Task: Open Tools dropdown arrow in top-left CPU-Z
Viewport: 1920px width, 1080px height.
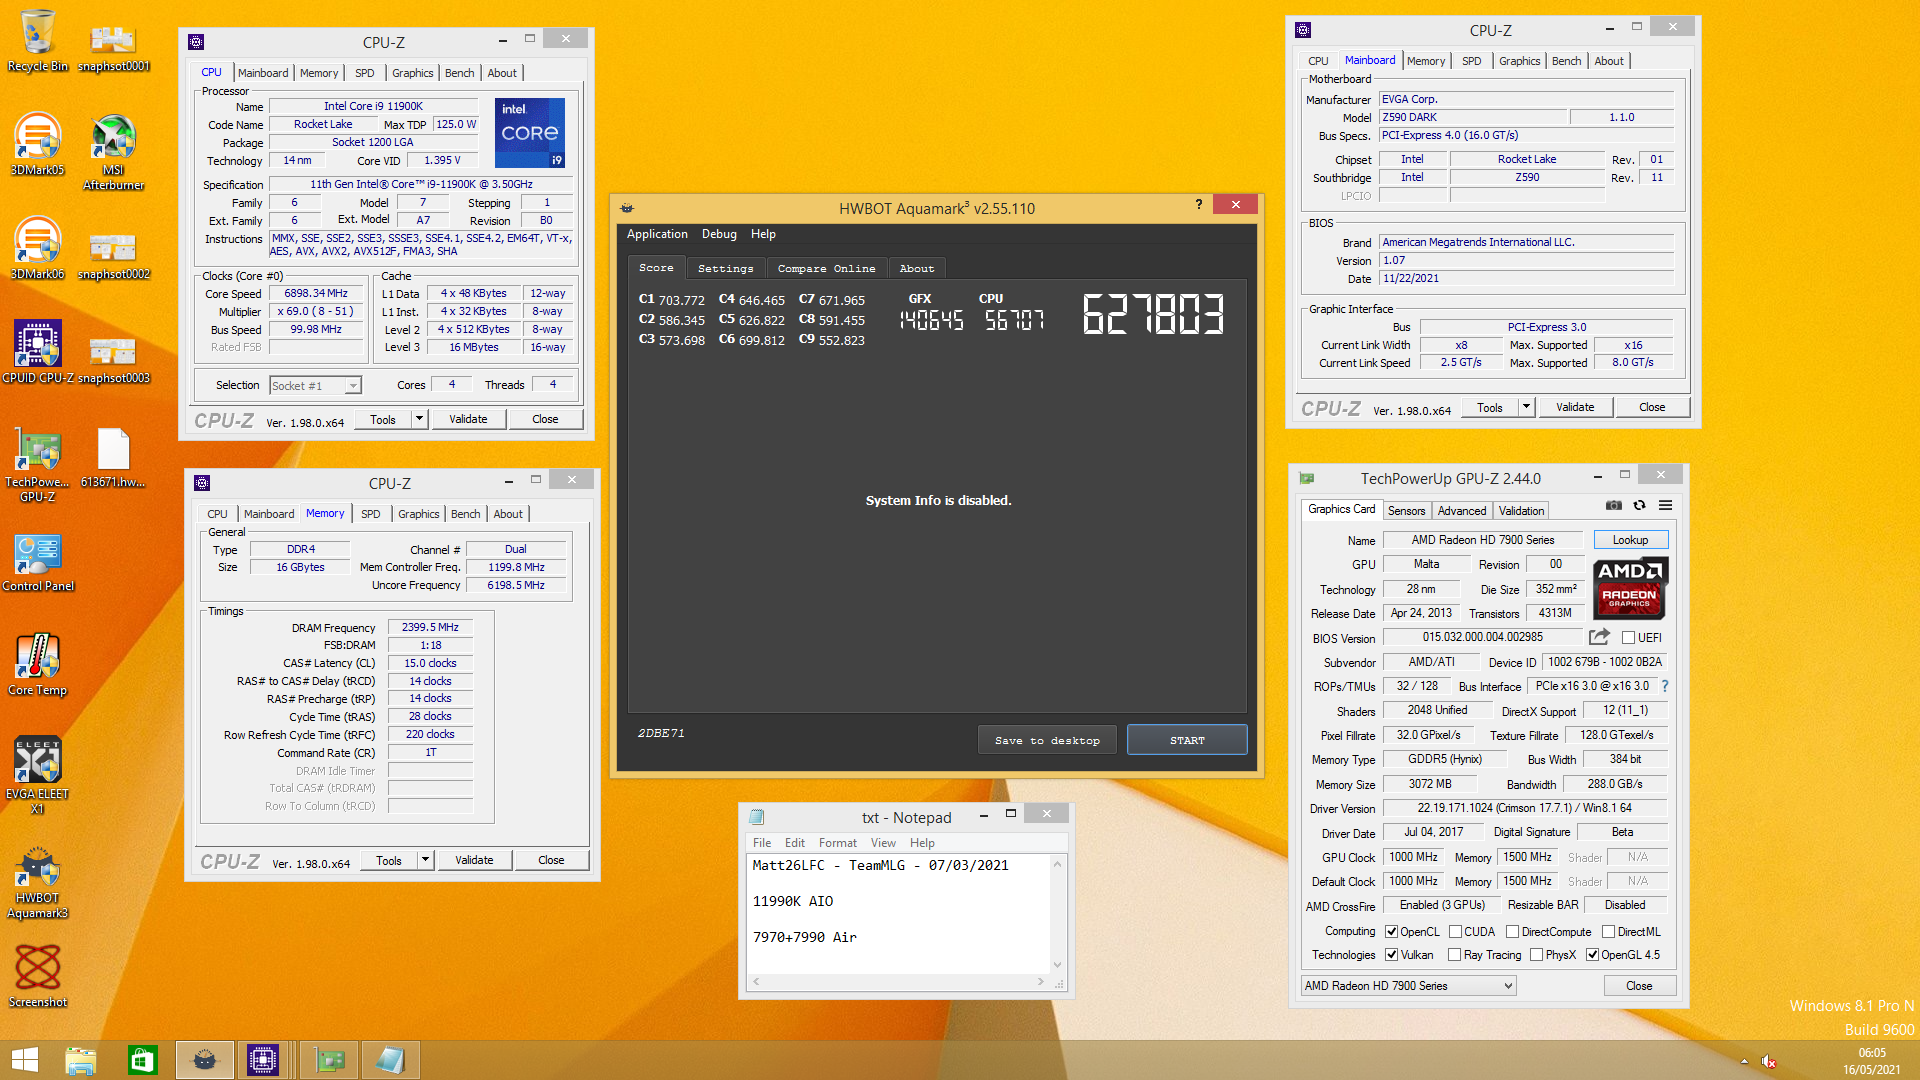Action: [420, 419]
